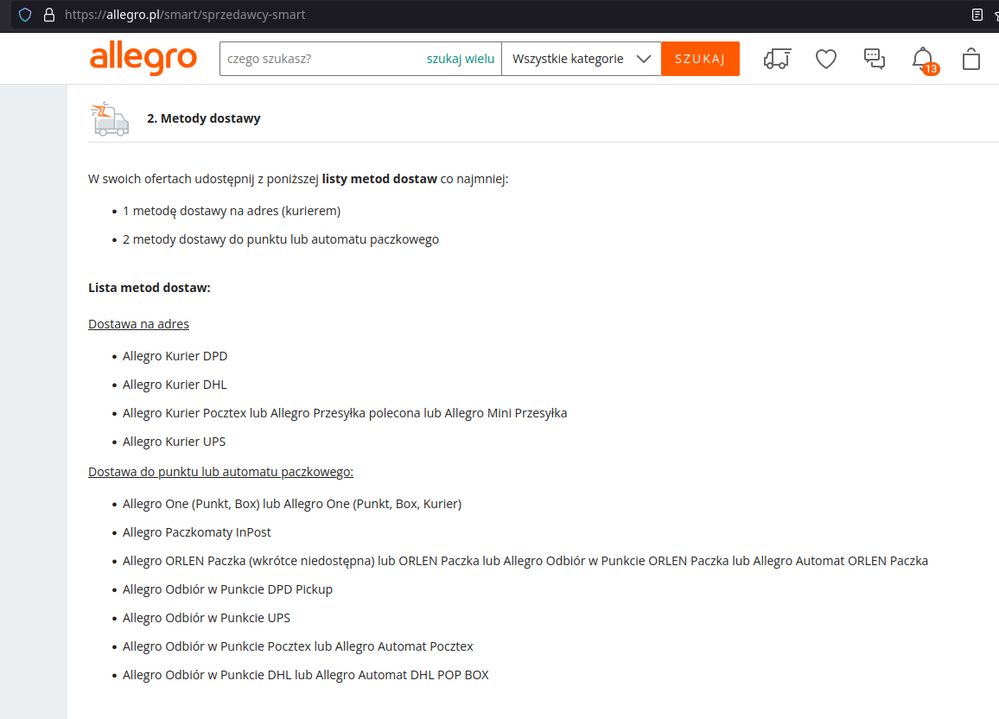
Task: Open the shopping bag cart icon
Action: pyautogui.click(x=971, y=59)
